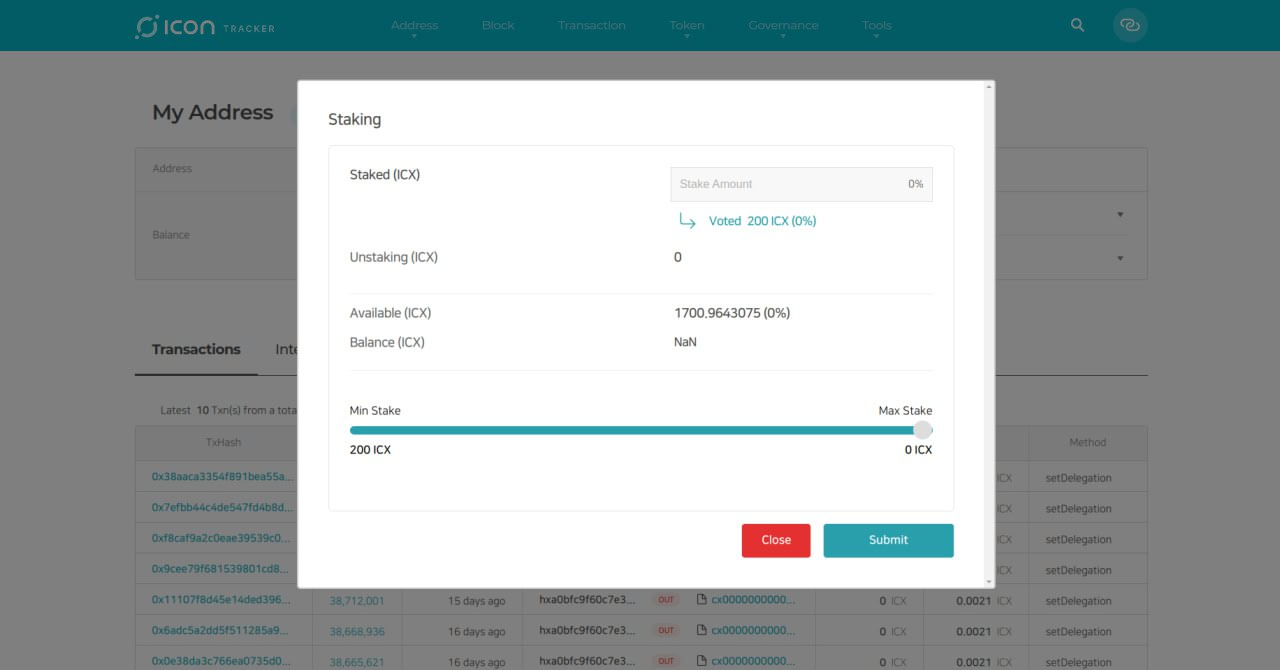
Task: Expand the Tools dropdown menu
Action: point(876,25)
